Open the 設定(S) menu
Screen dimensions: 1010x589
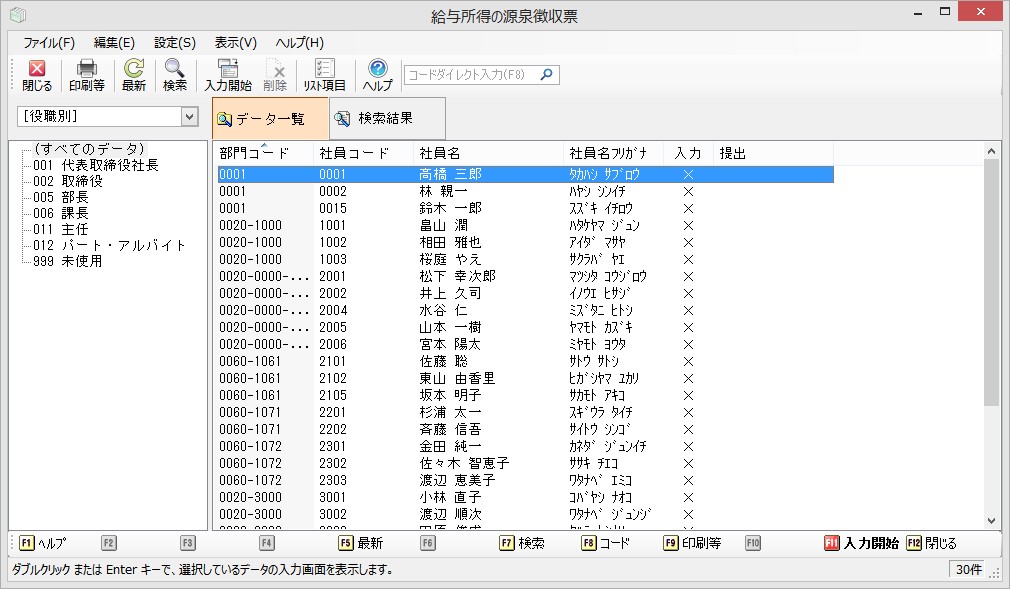pyautogui.click(x=175, y=43)
